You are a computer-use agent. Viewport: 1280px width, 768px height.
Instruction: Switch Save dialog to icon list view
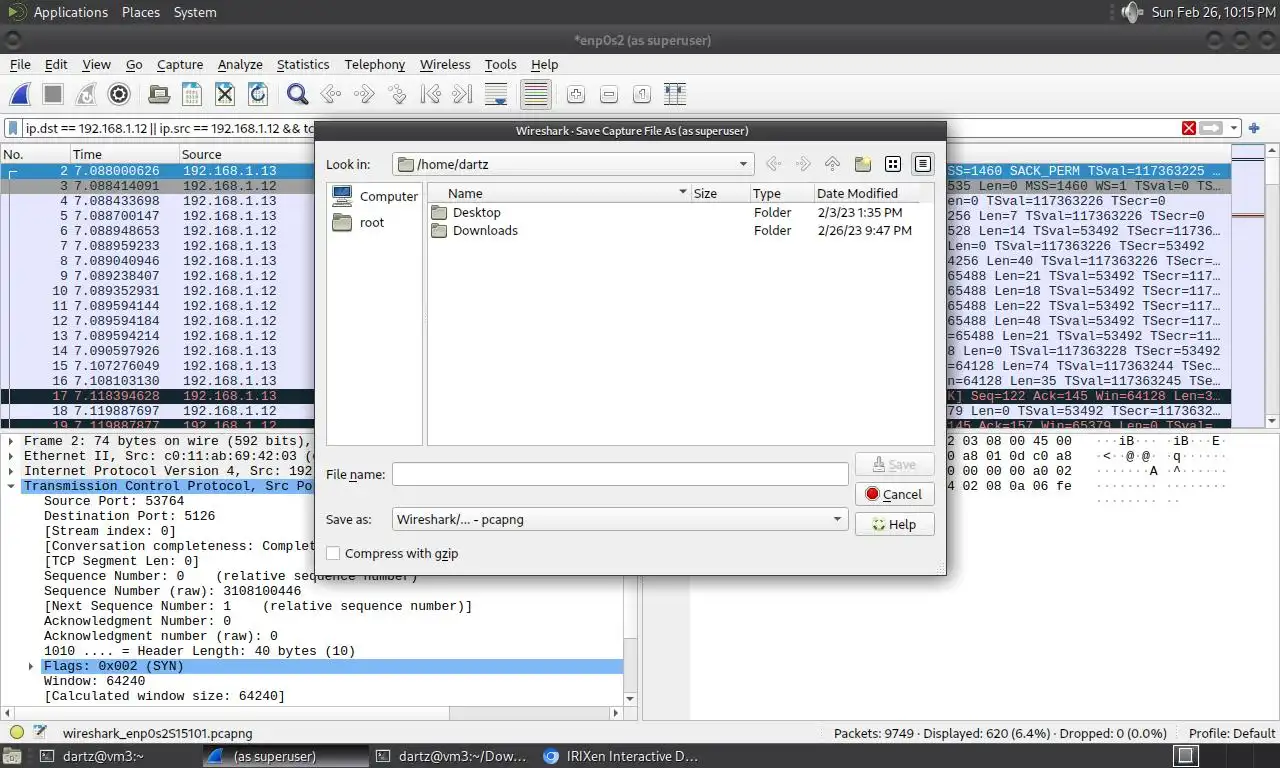pyautogui.click(x=893, y=164)
